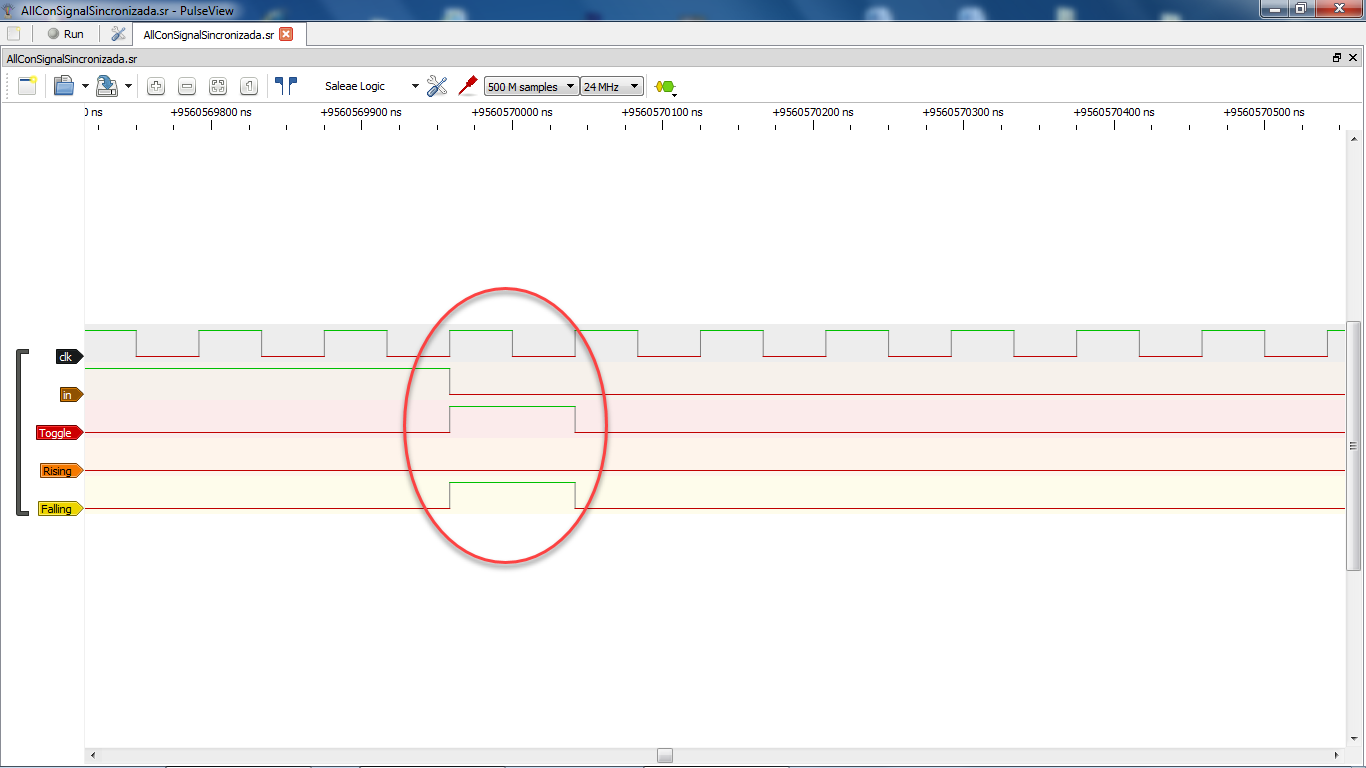
Task: Zoom to one-to-one sample scale
Action: pyautogui.click(x=249, y=86)
